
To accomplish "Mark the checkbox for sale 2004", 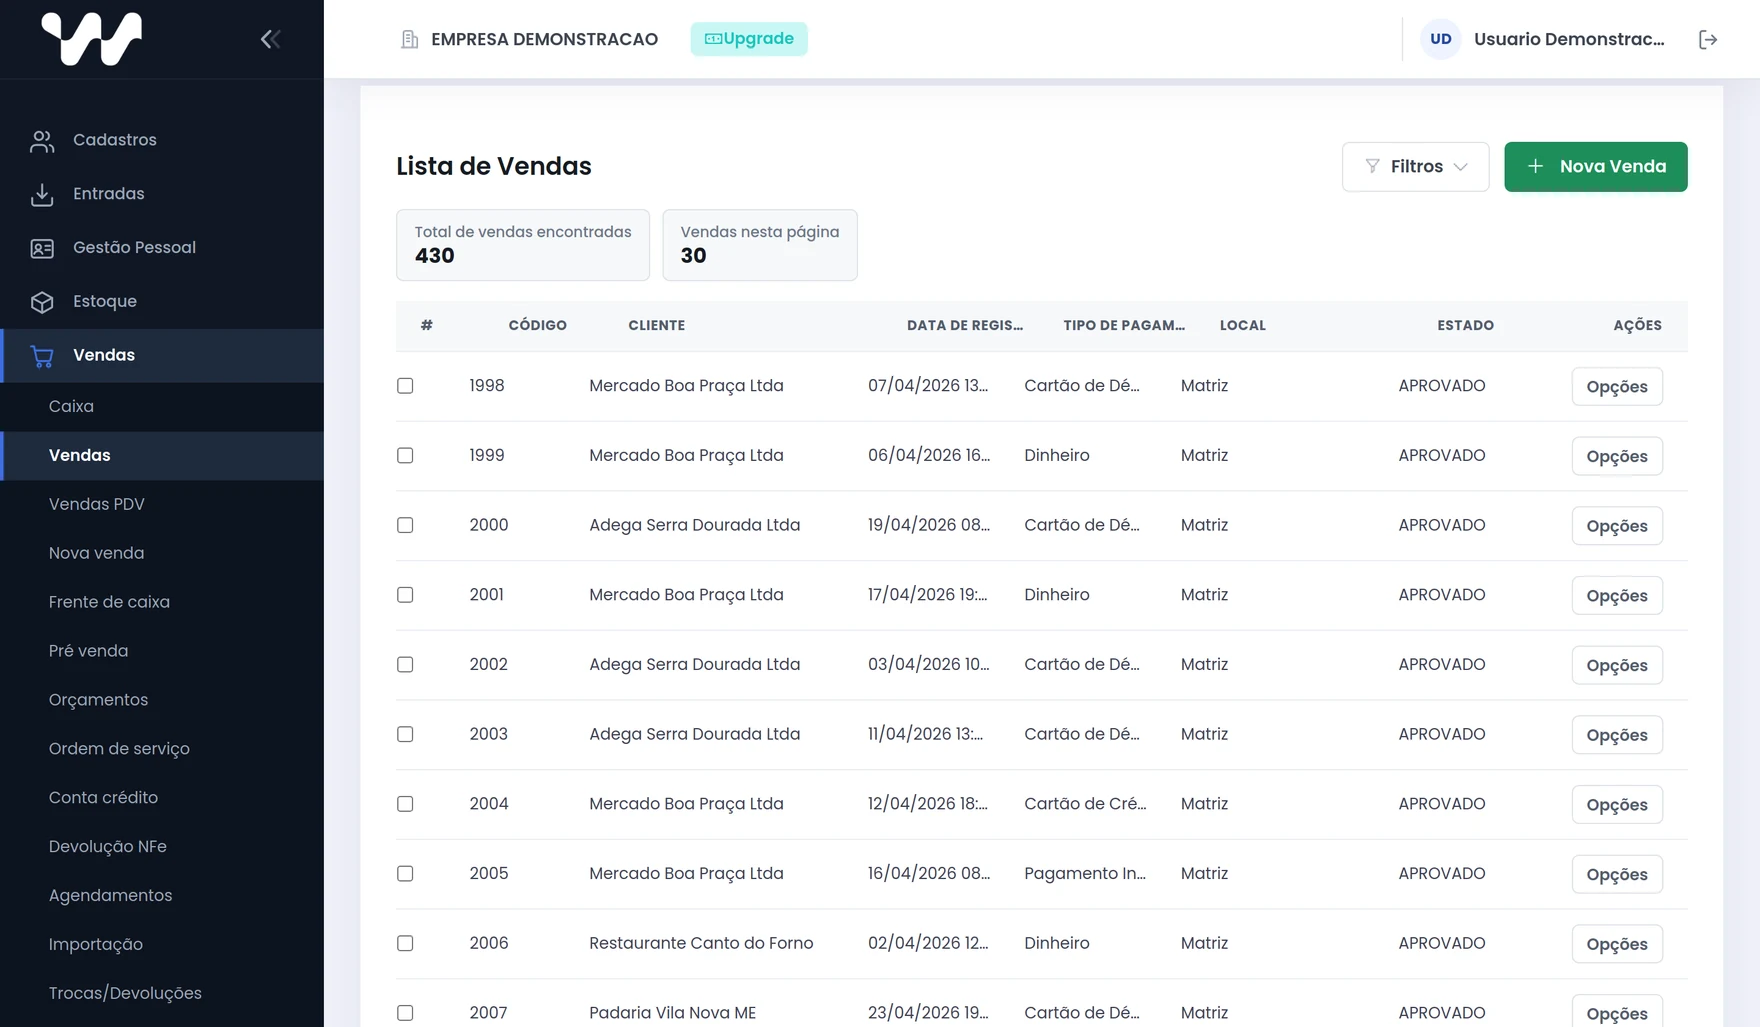I will point(405,804).
